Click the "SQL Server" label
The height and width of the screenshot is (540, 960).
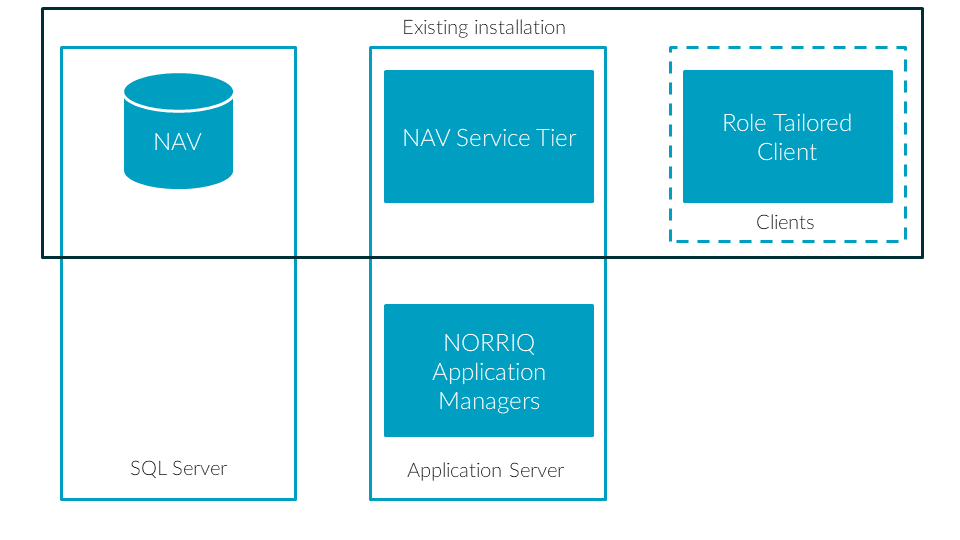coord(178,468)
